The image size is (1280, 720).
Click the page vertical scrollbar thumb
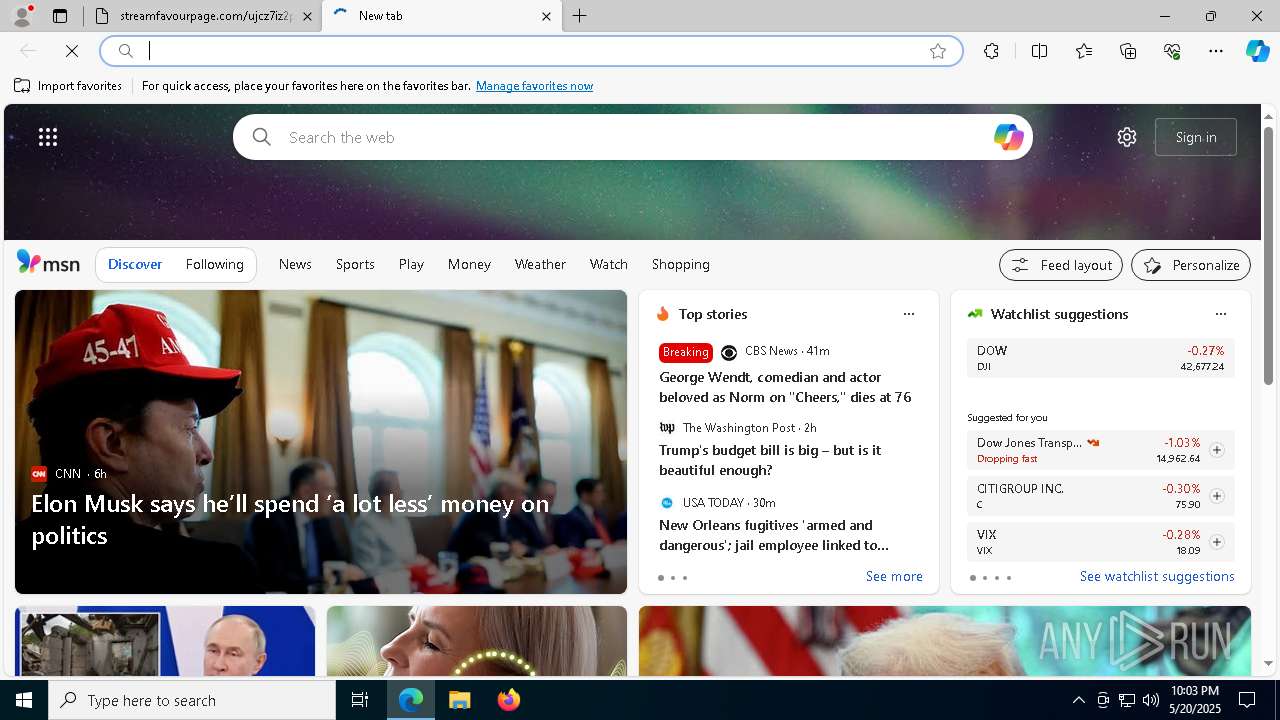click(1269, 256)
